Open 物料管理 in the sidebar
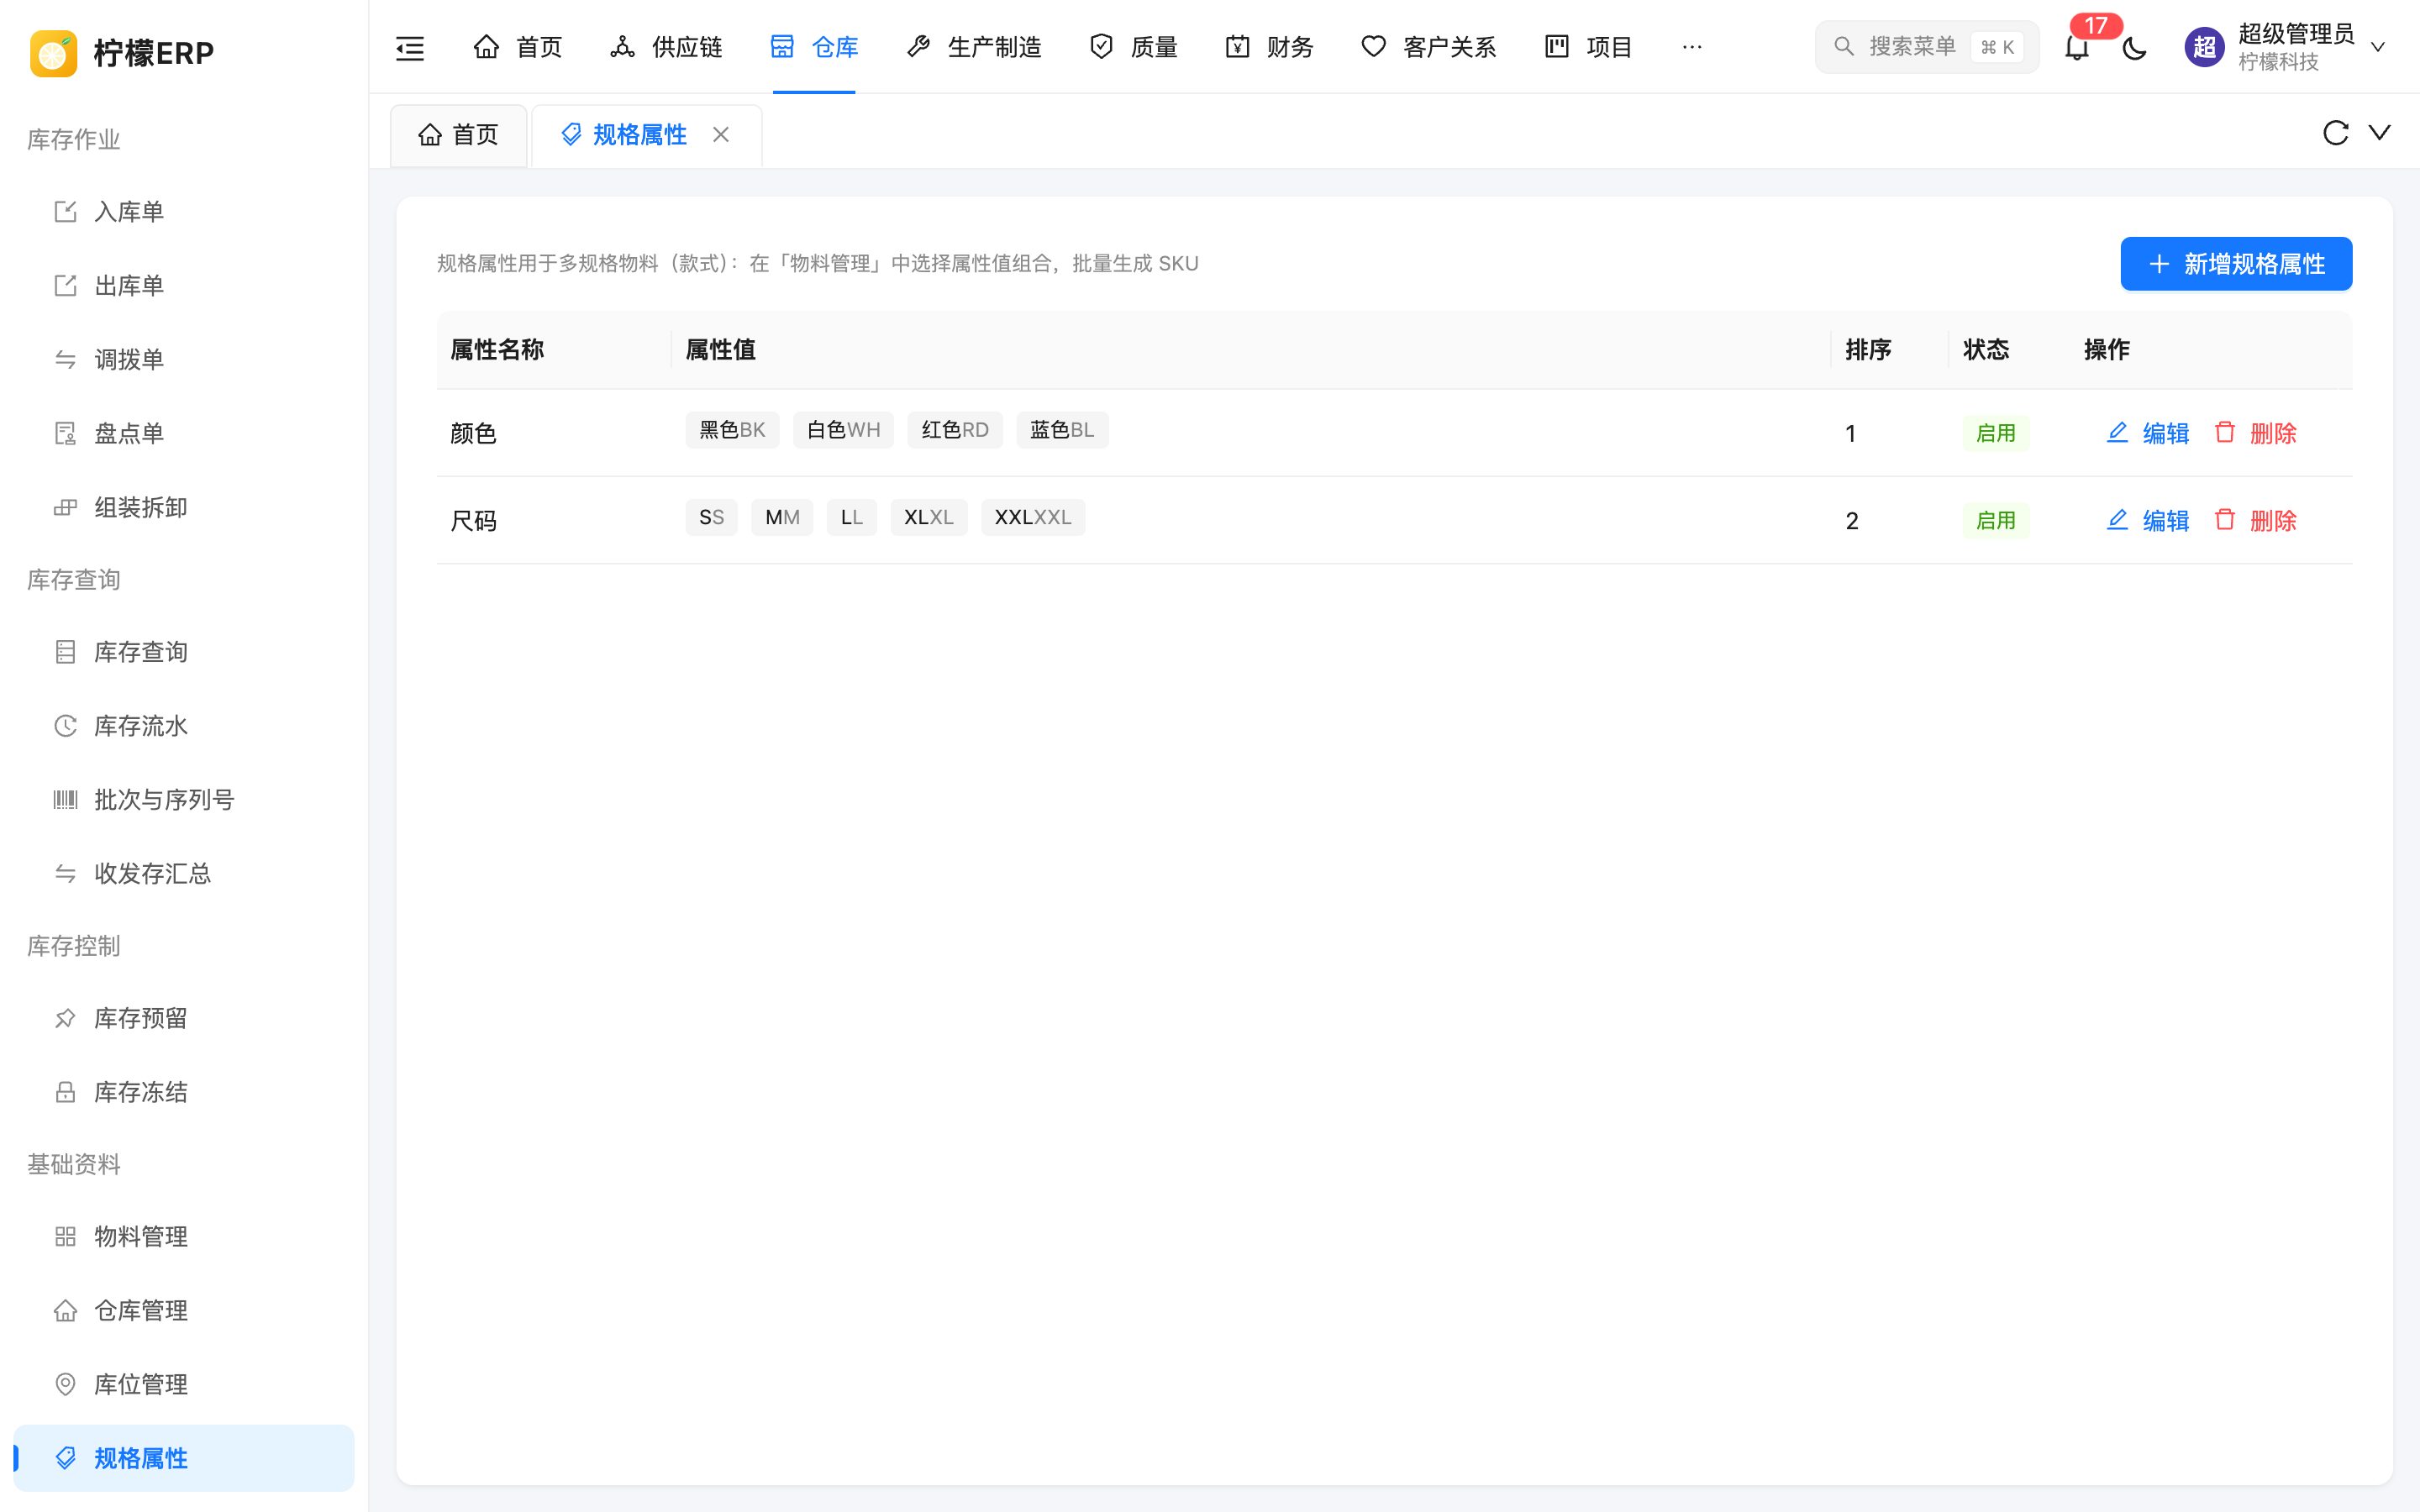2420x1512 pixels. point(184,1237)
